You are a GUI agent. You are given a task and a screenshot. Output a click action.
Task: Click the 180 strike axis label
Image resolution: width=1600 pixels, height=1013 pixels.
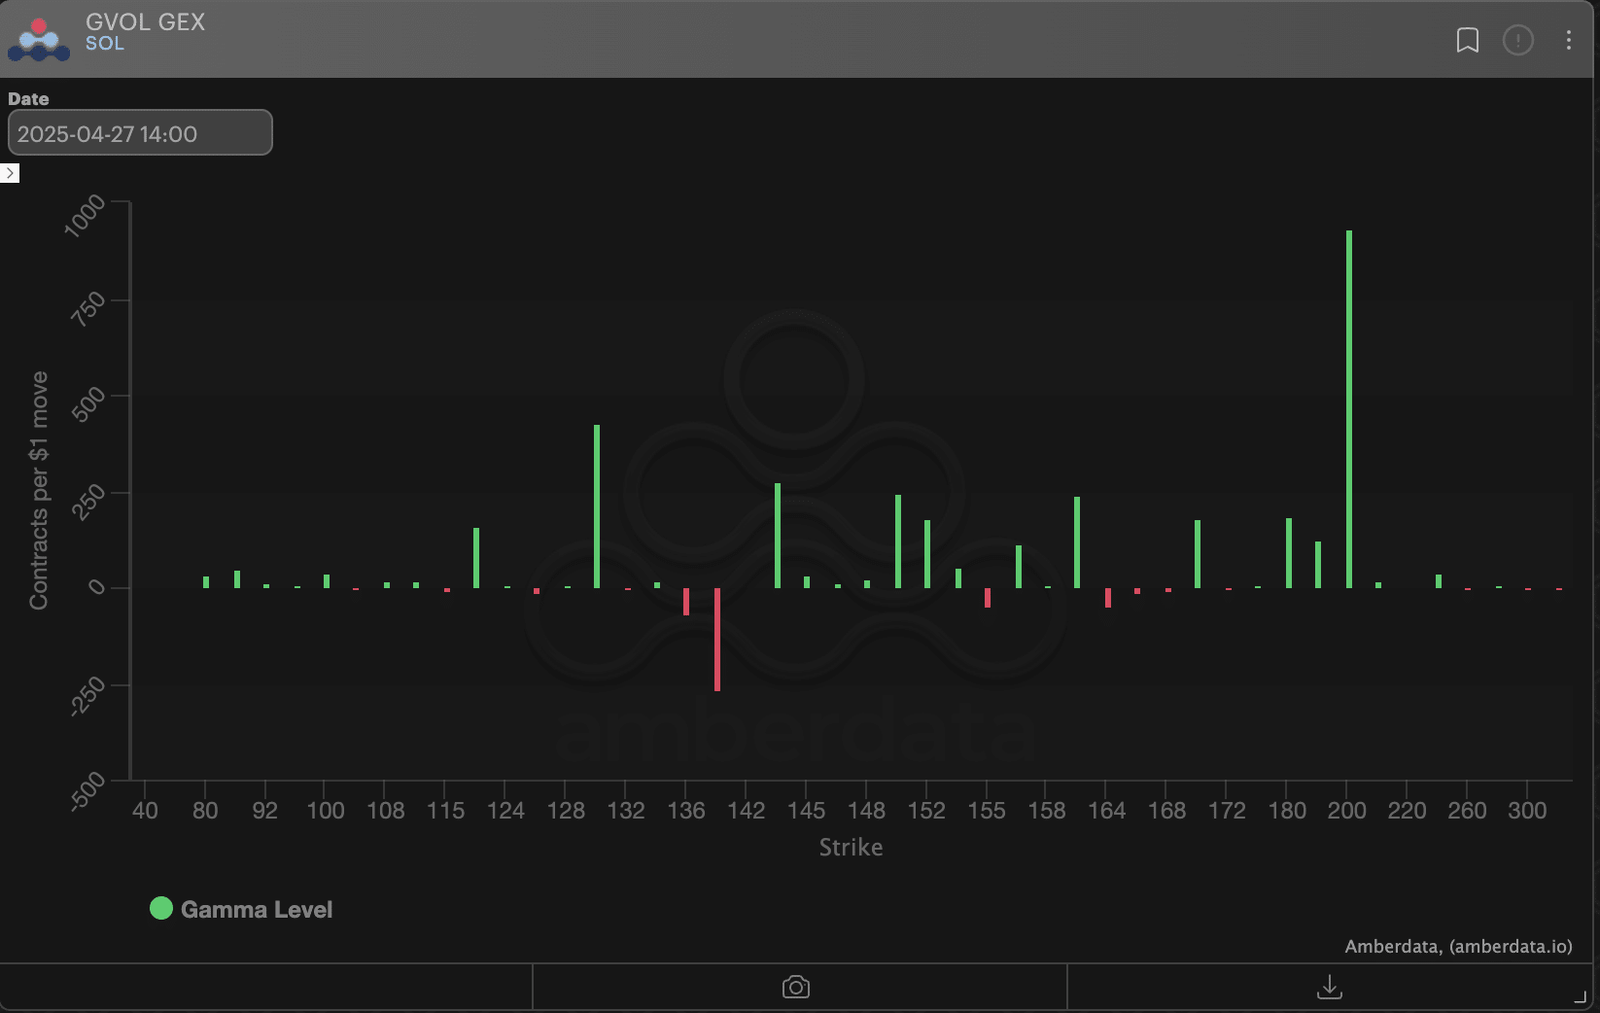[x=1287, y=810]
